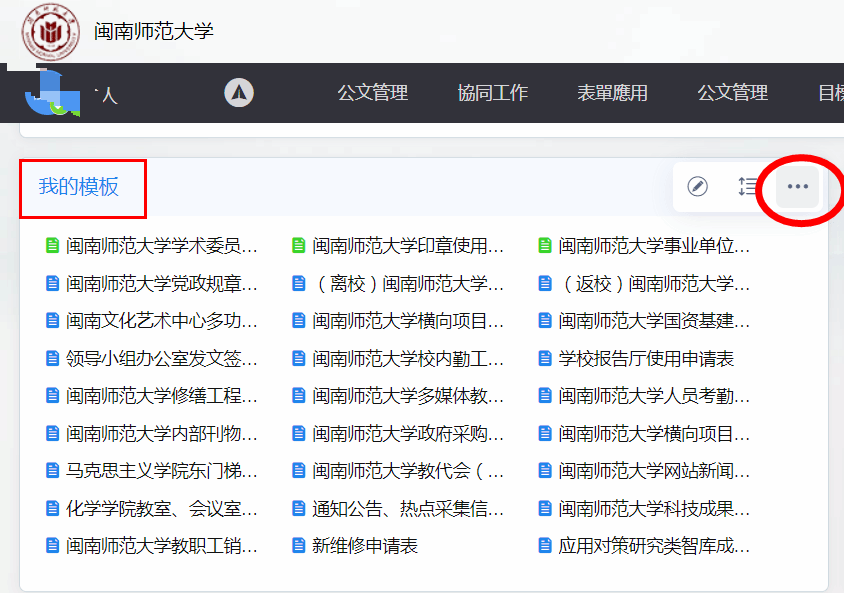Open template 闽南师范大学教代会（…

408,471
